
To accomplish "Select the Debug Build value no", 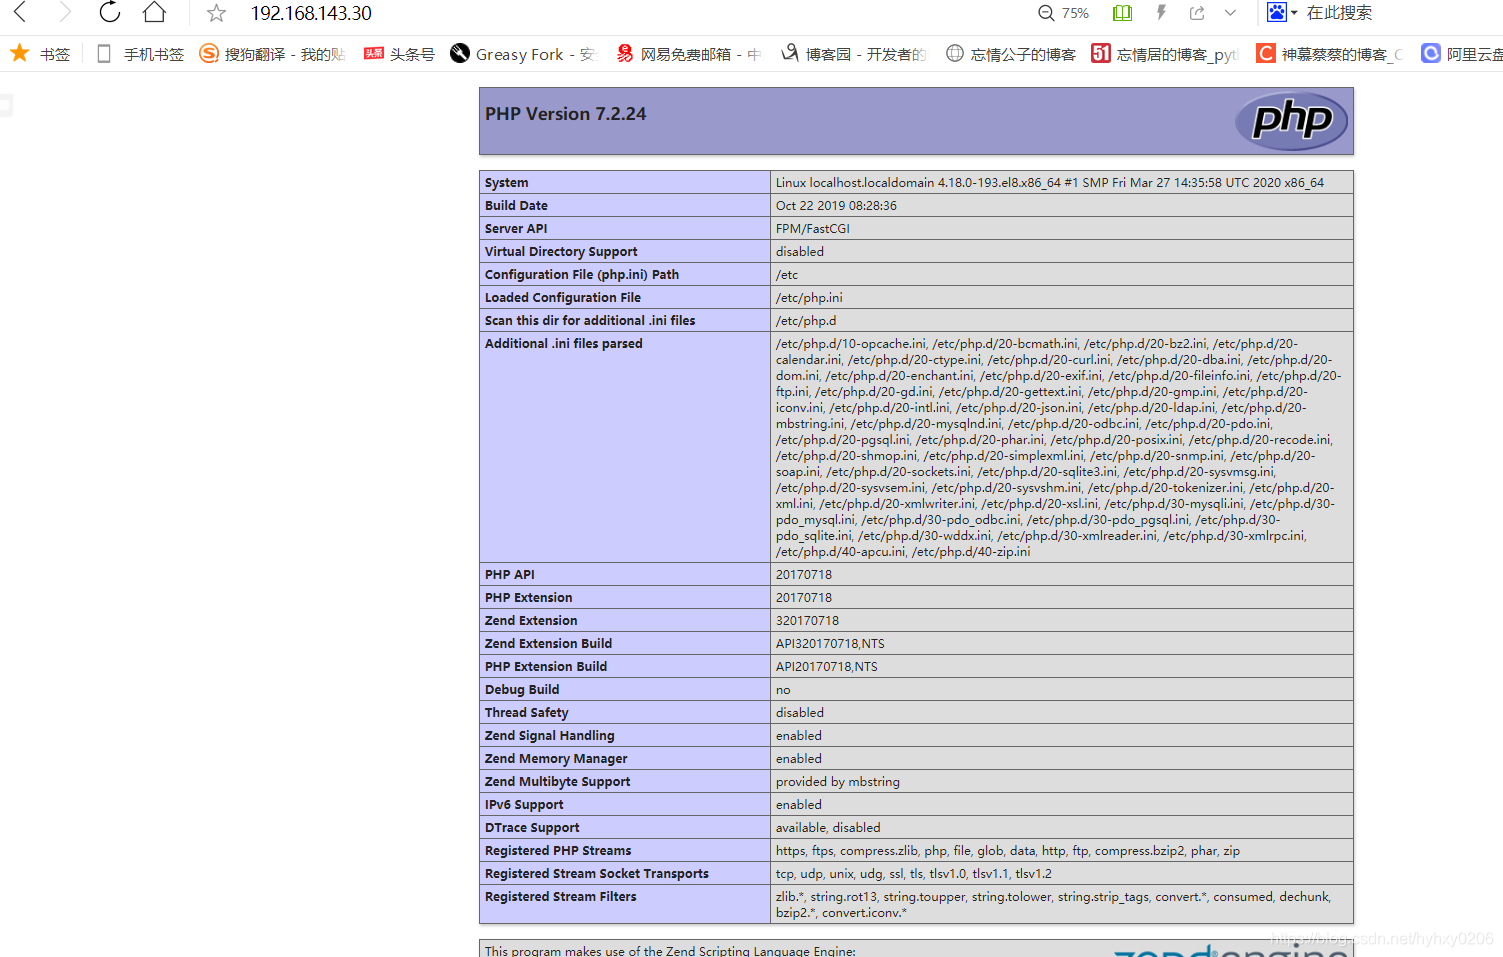I will click(x=783, y=690).
